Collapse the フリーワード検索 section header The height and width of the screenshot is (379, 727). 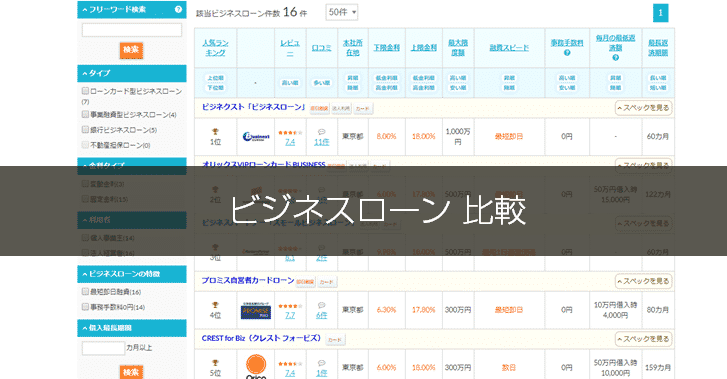[x=132, y=9]
